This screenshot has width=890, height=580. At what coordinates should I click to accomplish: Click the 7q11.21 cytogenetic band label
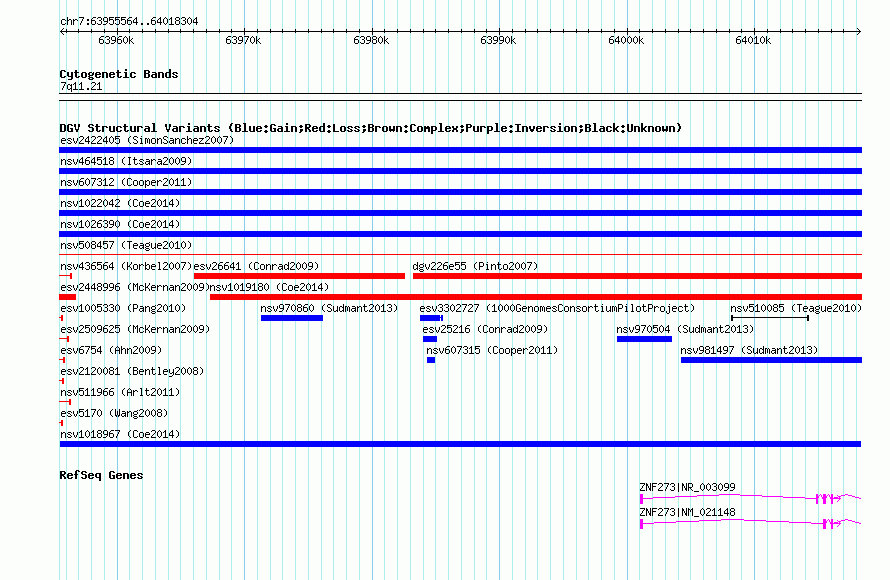(x=81, y=86)
